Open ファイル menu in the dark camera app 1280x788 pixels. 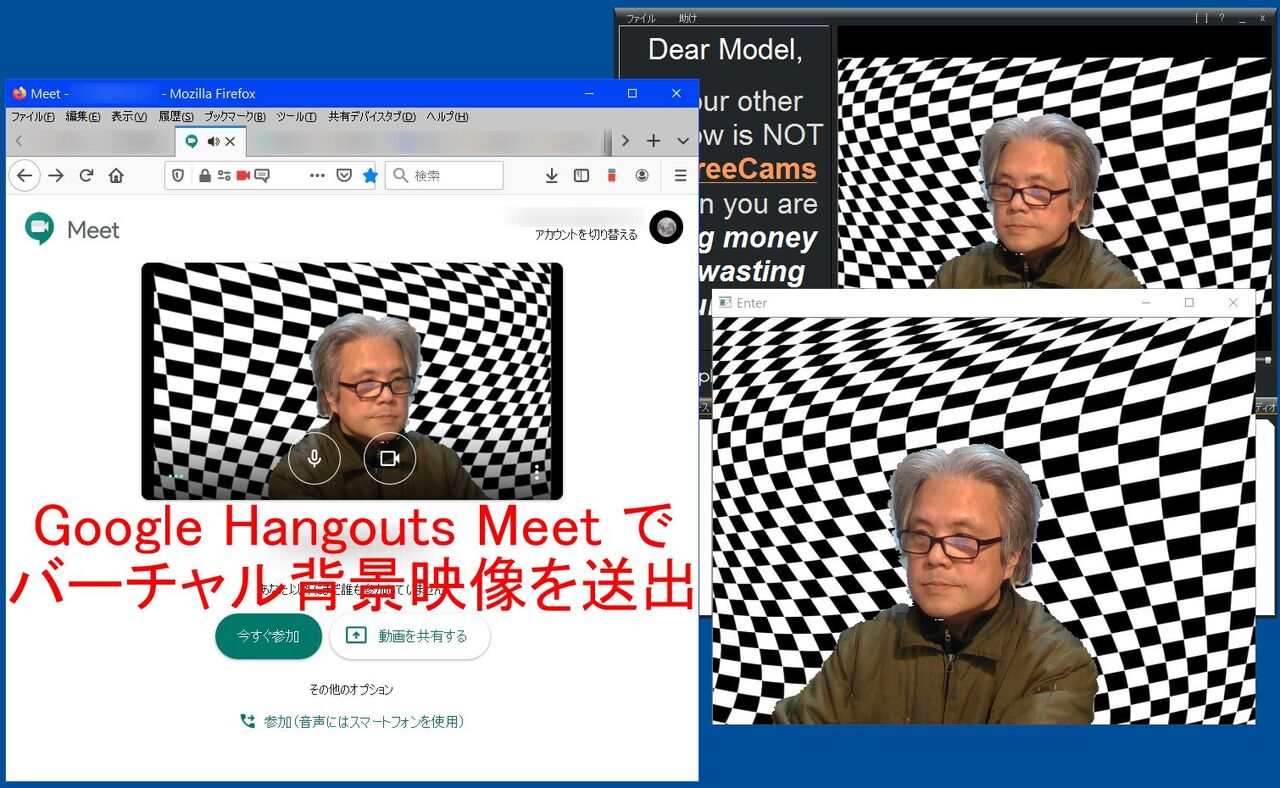click(641, 18)
